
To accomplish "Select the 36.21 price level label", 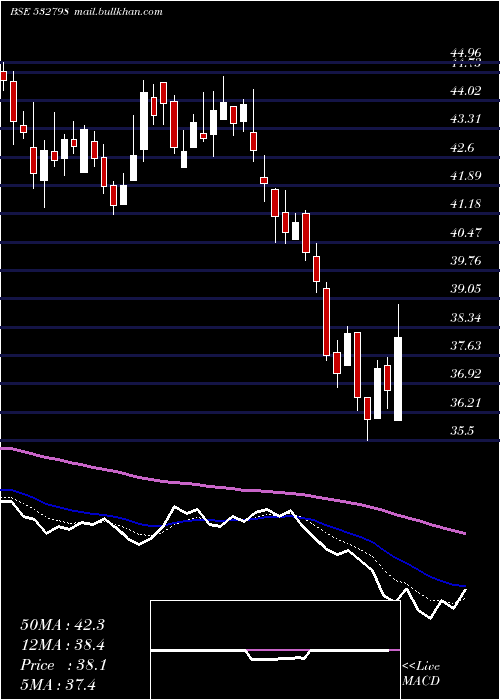I will click(466, 402).
